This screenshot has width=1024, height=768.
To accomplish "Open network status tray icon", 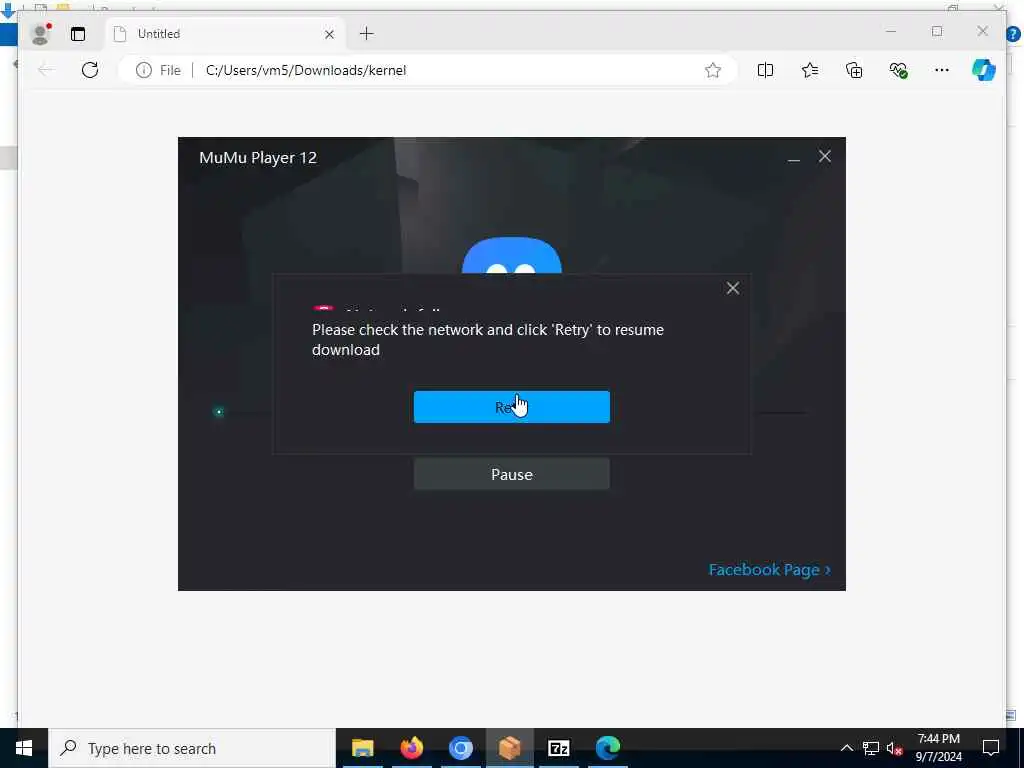I will [871, 748].
